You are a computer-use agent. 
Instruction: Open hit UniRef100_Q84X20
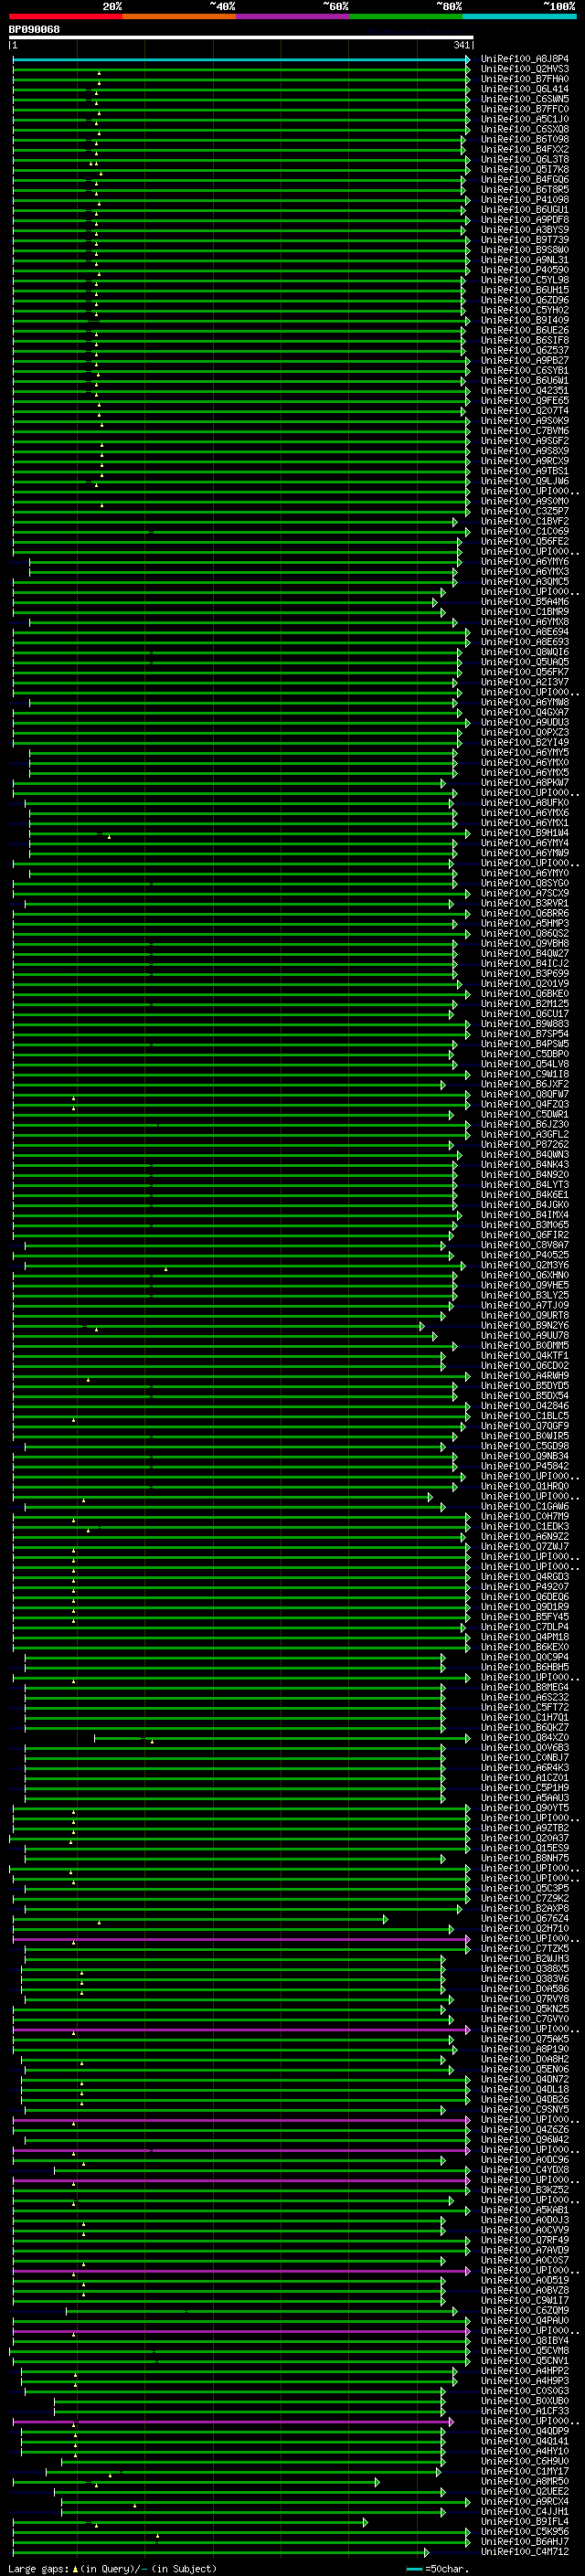525,1737
